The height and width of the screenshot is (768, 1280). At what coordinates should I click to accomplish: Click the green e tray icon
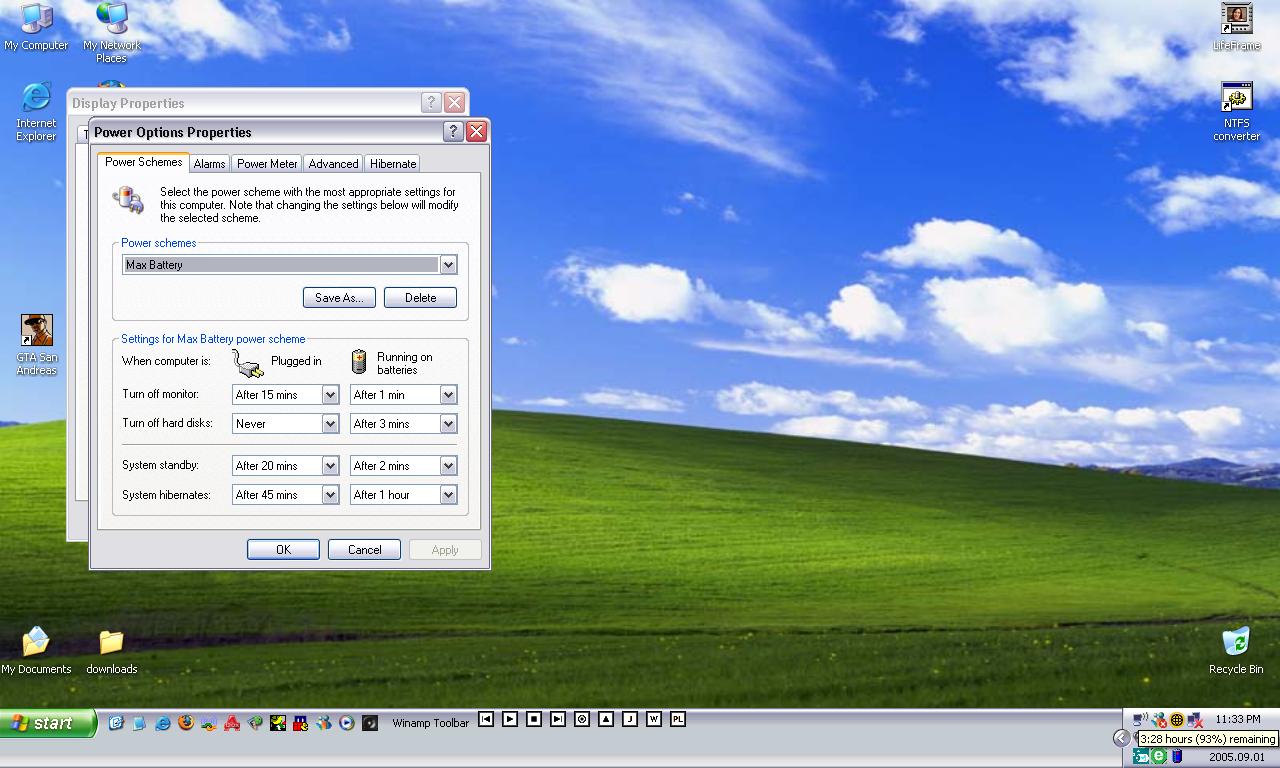coord(1159,756)
